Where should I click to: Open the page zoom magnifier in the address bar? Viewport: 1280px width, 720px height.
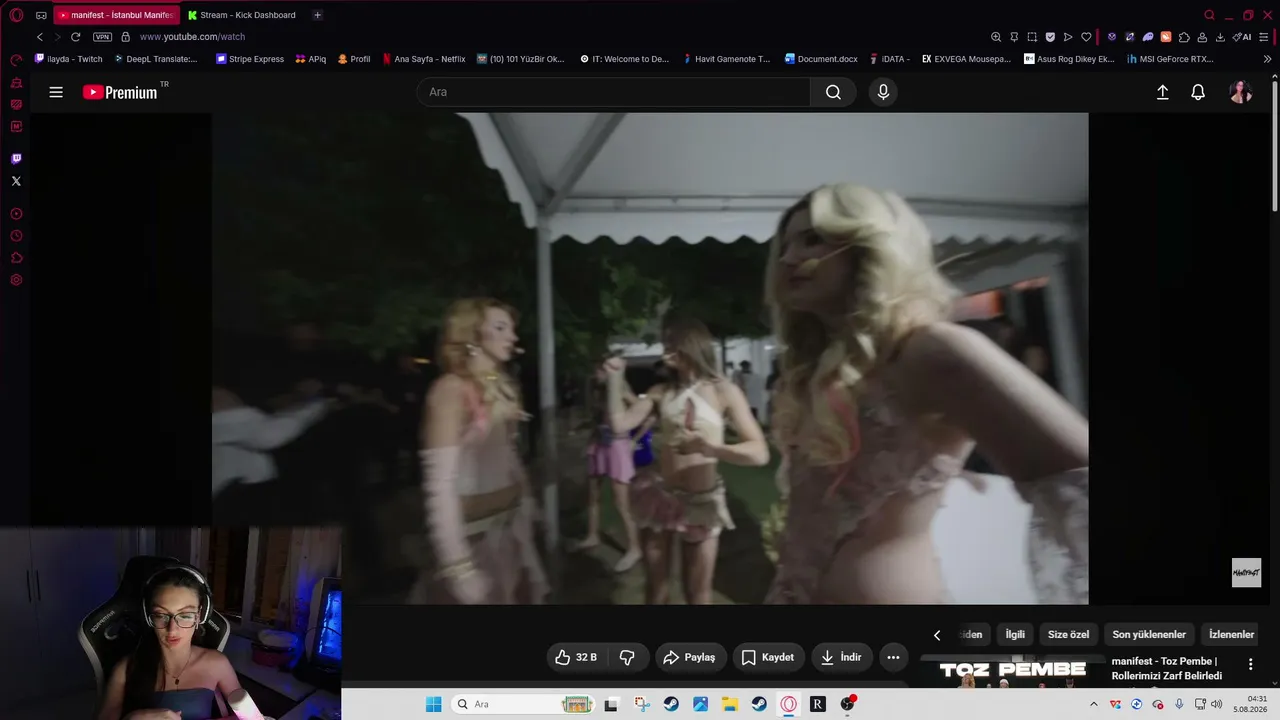point(996,37)
